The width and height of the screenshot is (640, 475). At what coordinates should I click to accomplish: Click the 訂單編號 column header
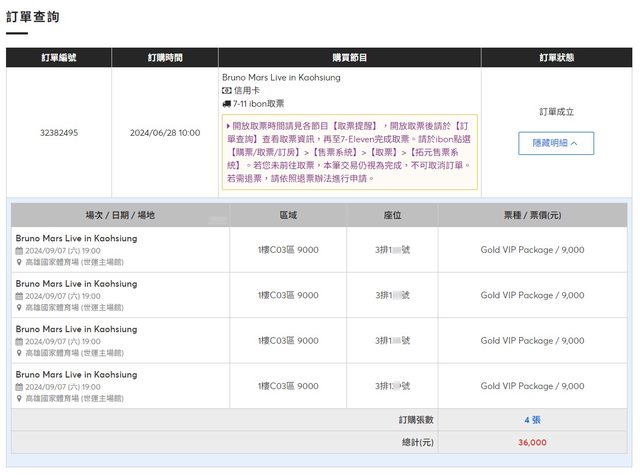(59, 57)
